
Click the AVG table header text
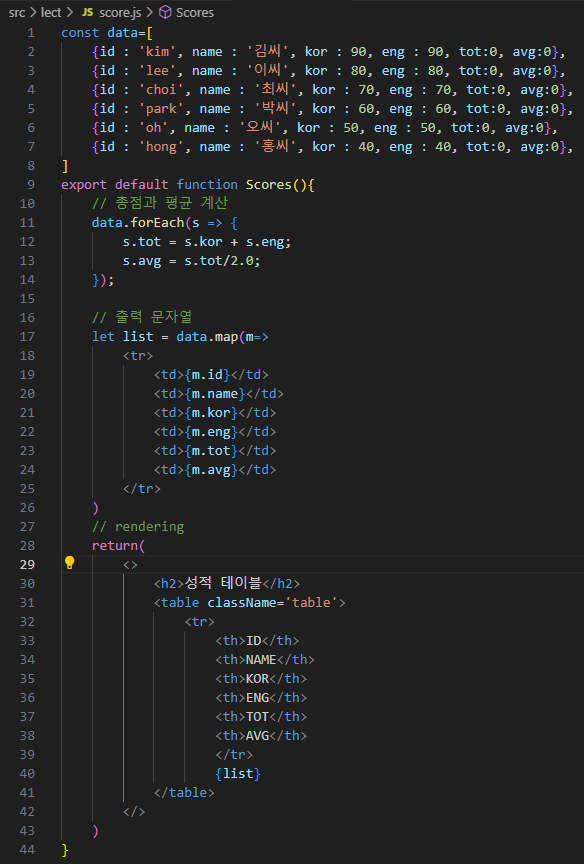tap(257, 736)
